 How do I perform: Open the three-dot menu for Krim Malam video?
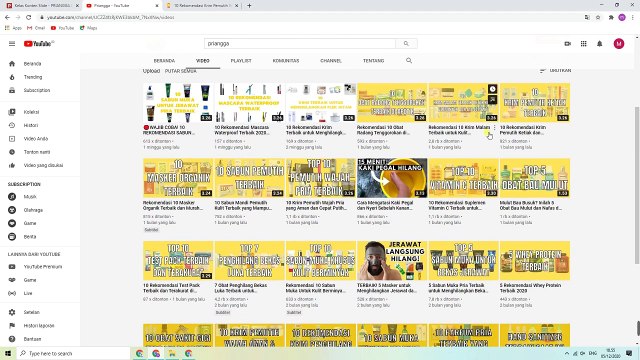point(495,128)
